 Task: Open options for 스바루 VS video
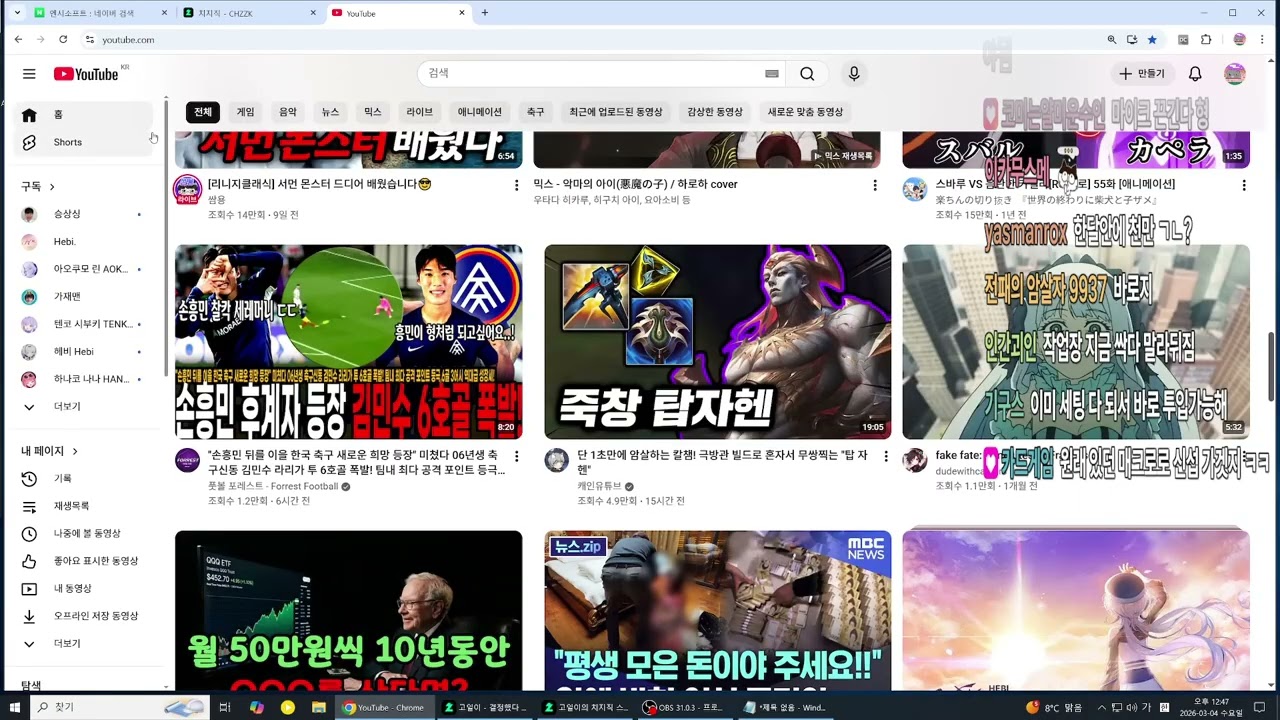coord(1244,186)
